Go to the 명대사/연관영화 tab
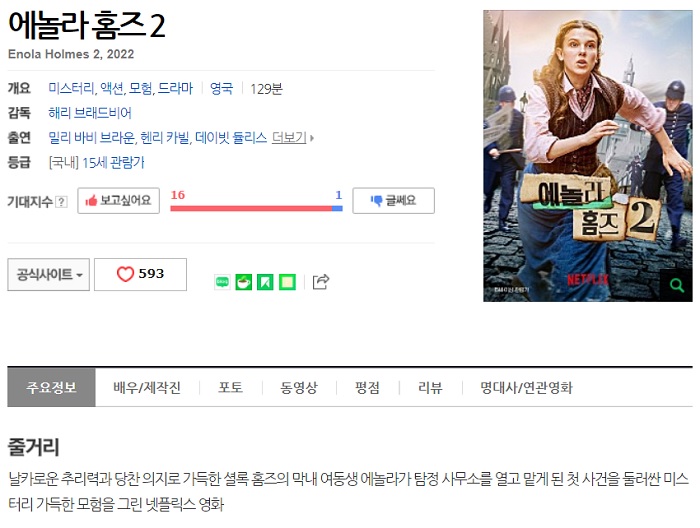The width and height of the screenshot is (700, 528). 526,387
